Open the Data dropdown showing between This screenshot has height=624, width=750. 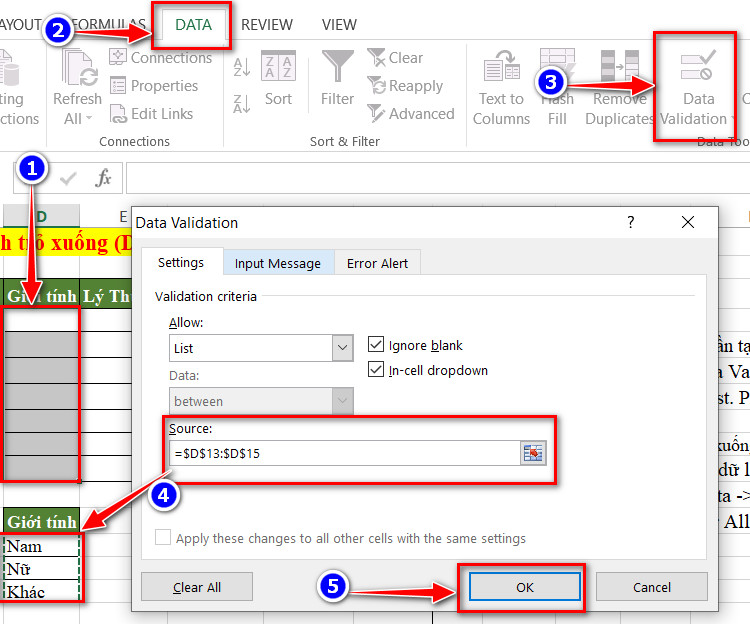click(261, 401)
